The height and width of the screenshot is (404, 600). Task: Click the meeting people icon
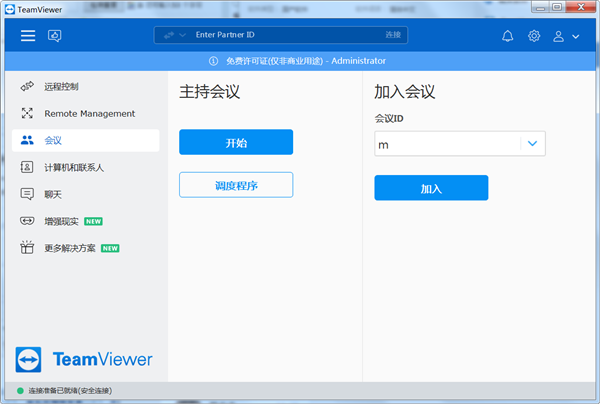pos(27,140)
